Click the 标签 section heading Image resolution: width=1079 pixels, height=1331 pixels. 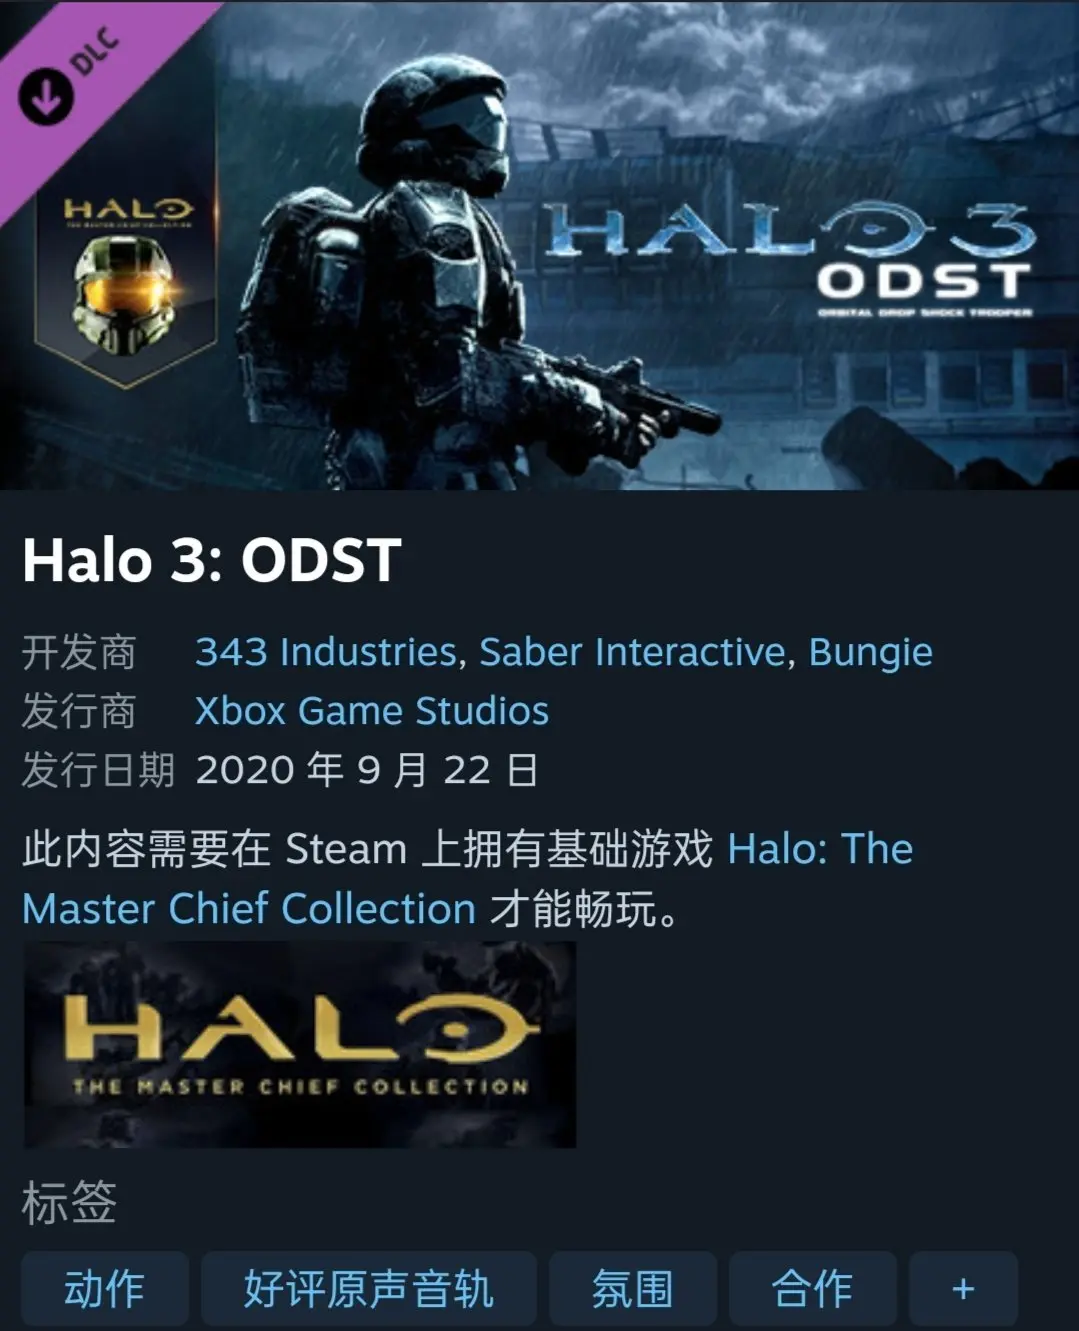69,1202
